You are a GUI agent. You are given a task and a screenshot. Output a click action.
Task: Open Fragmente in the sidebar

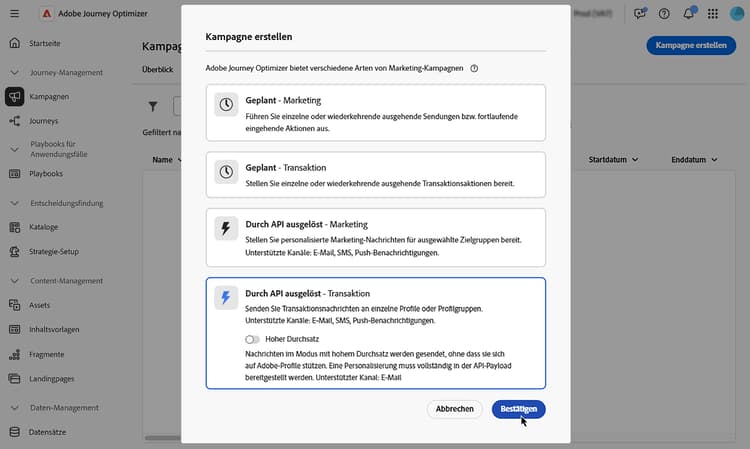point(46,354)
